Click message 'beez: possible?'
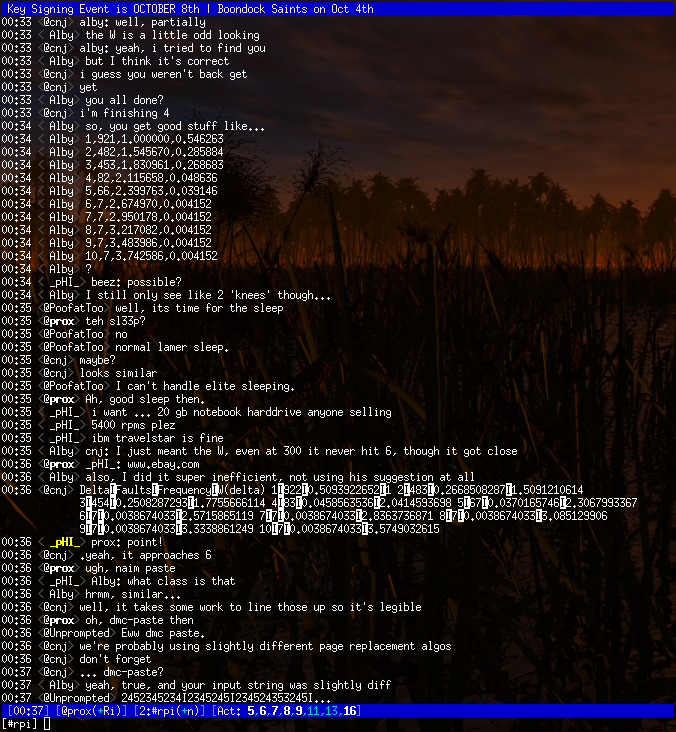 point(136,282)
